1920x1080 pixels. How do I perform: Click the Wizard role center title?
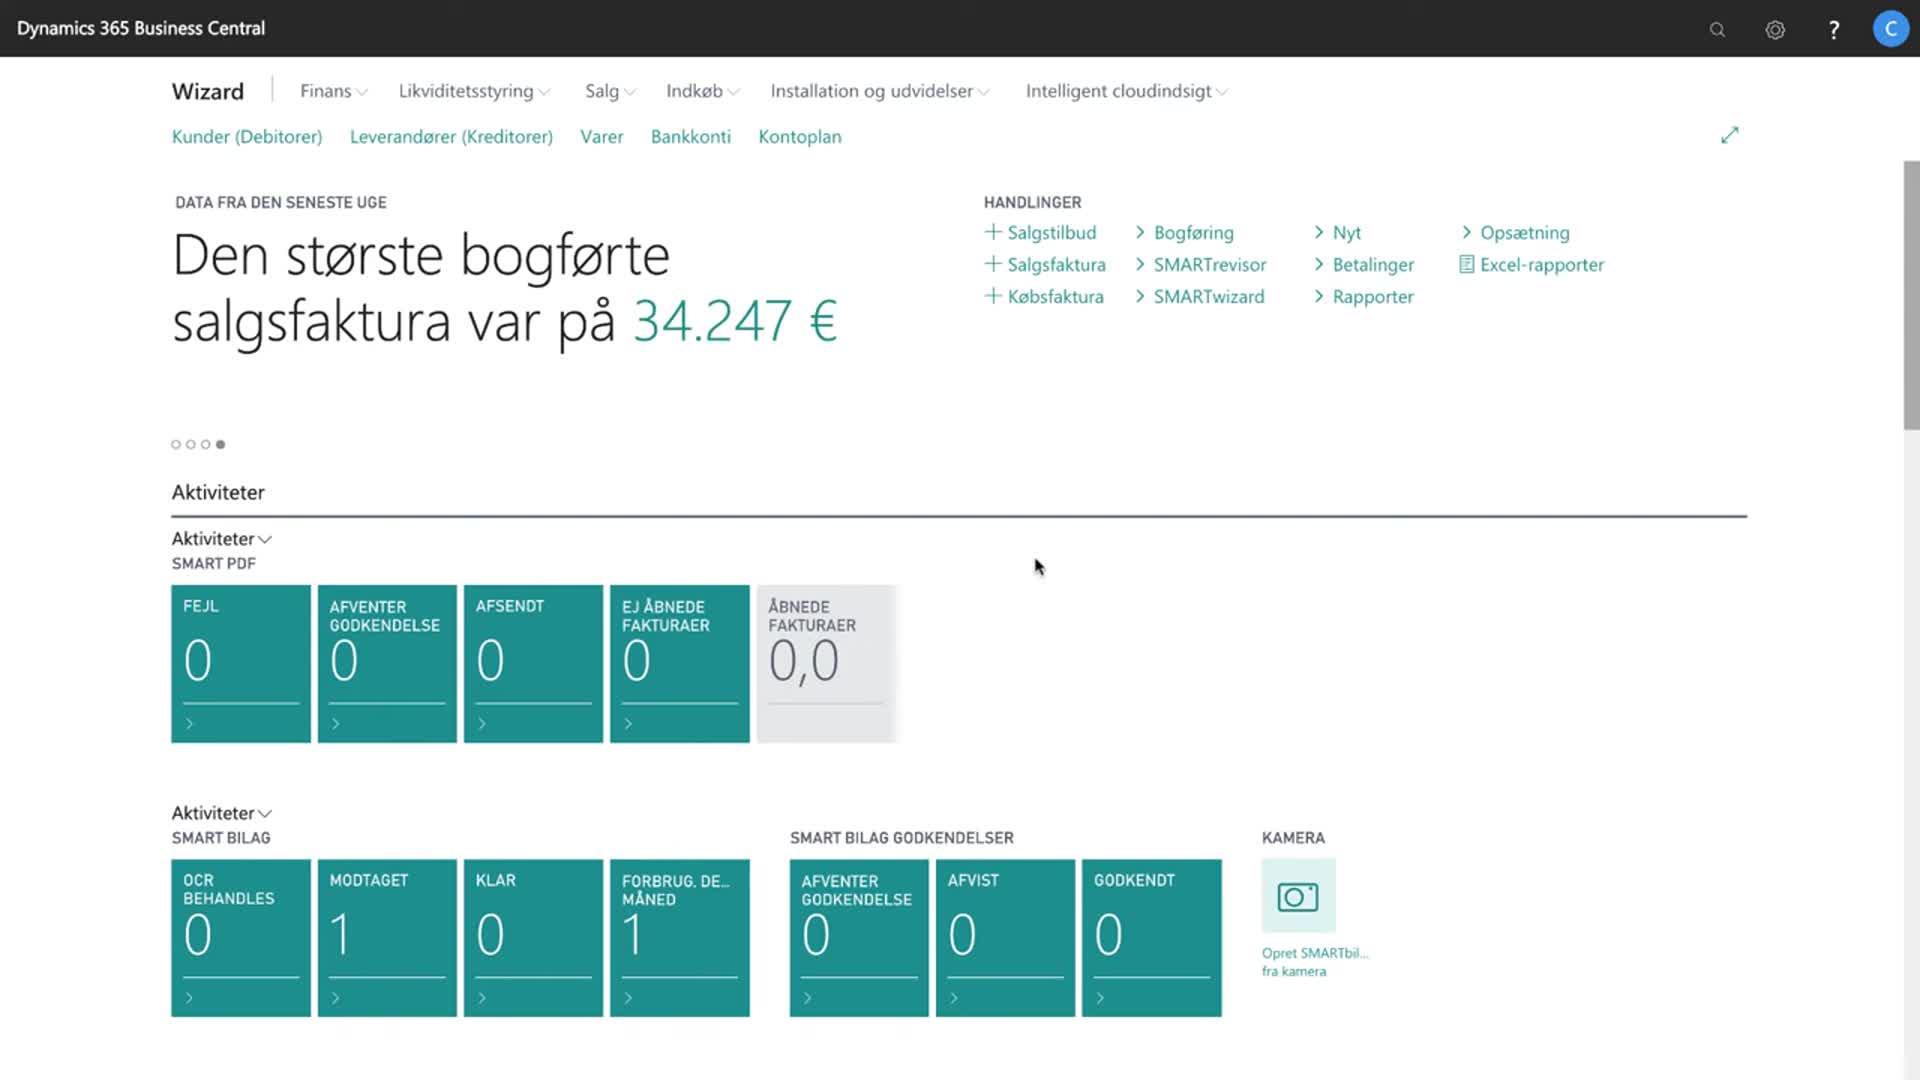[208, 91]
